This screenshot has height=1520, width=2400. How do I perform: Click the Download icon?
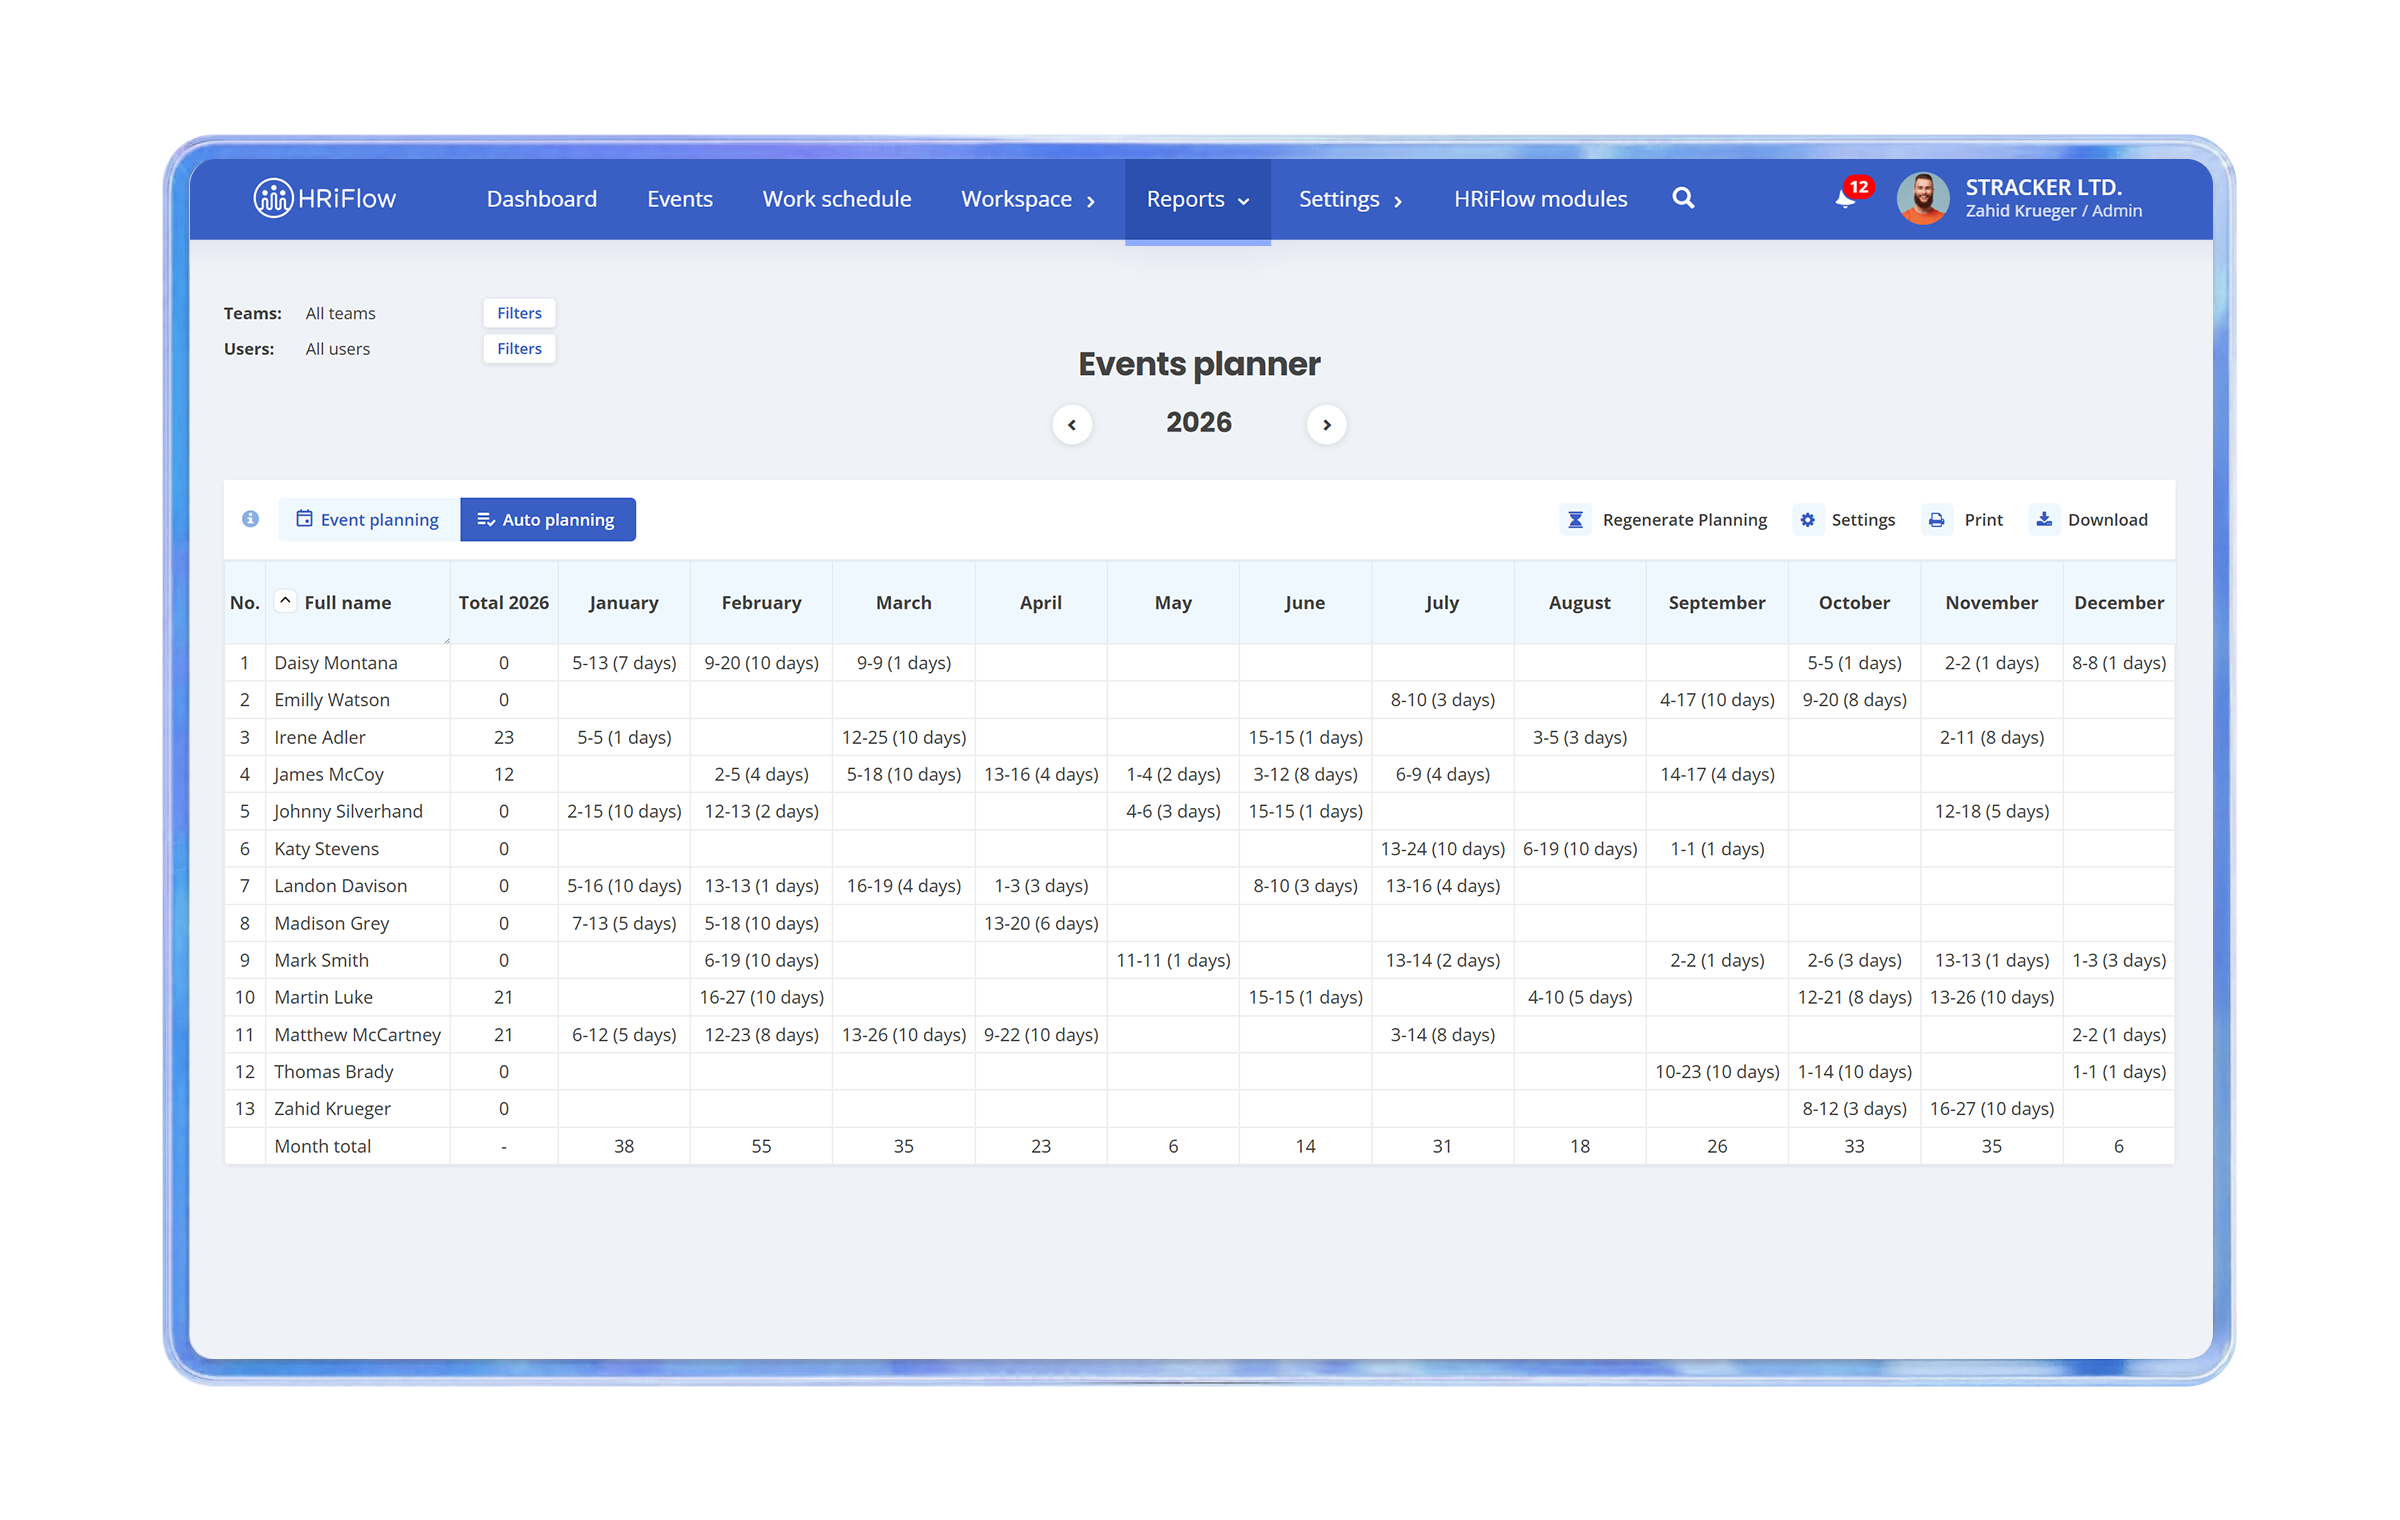(x=2044, y=519)
